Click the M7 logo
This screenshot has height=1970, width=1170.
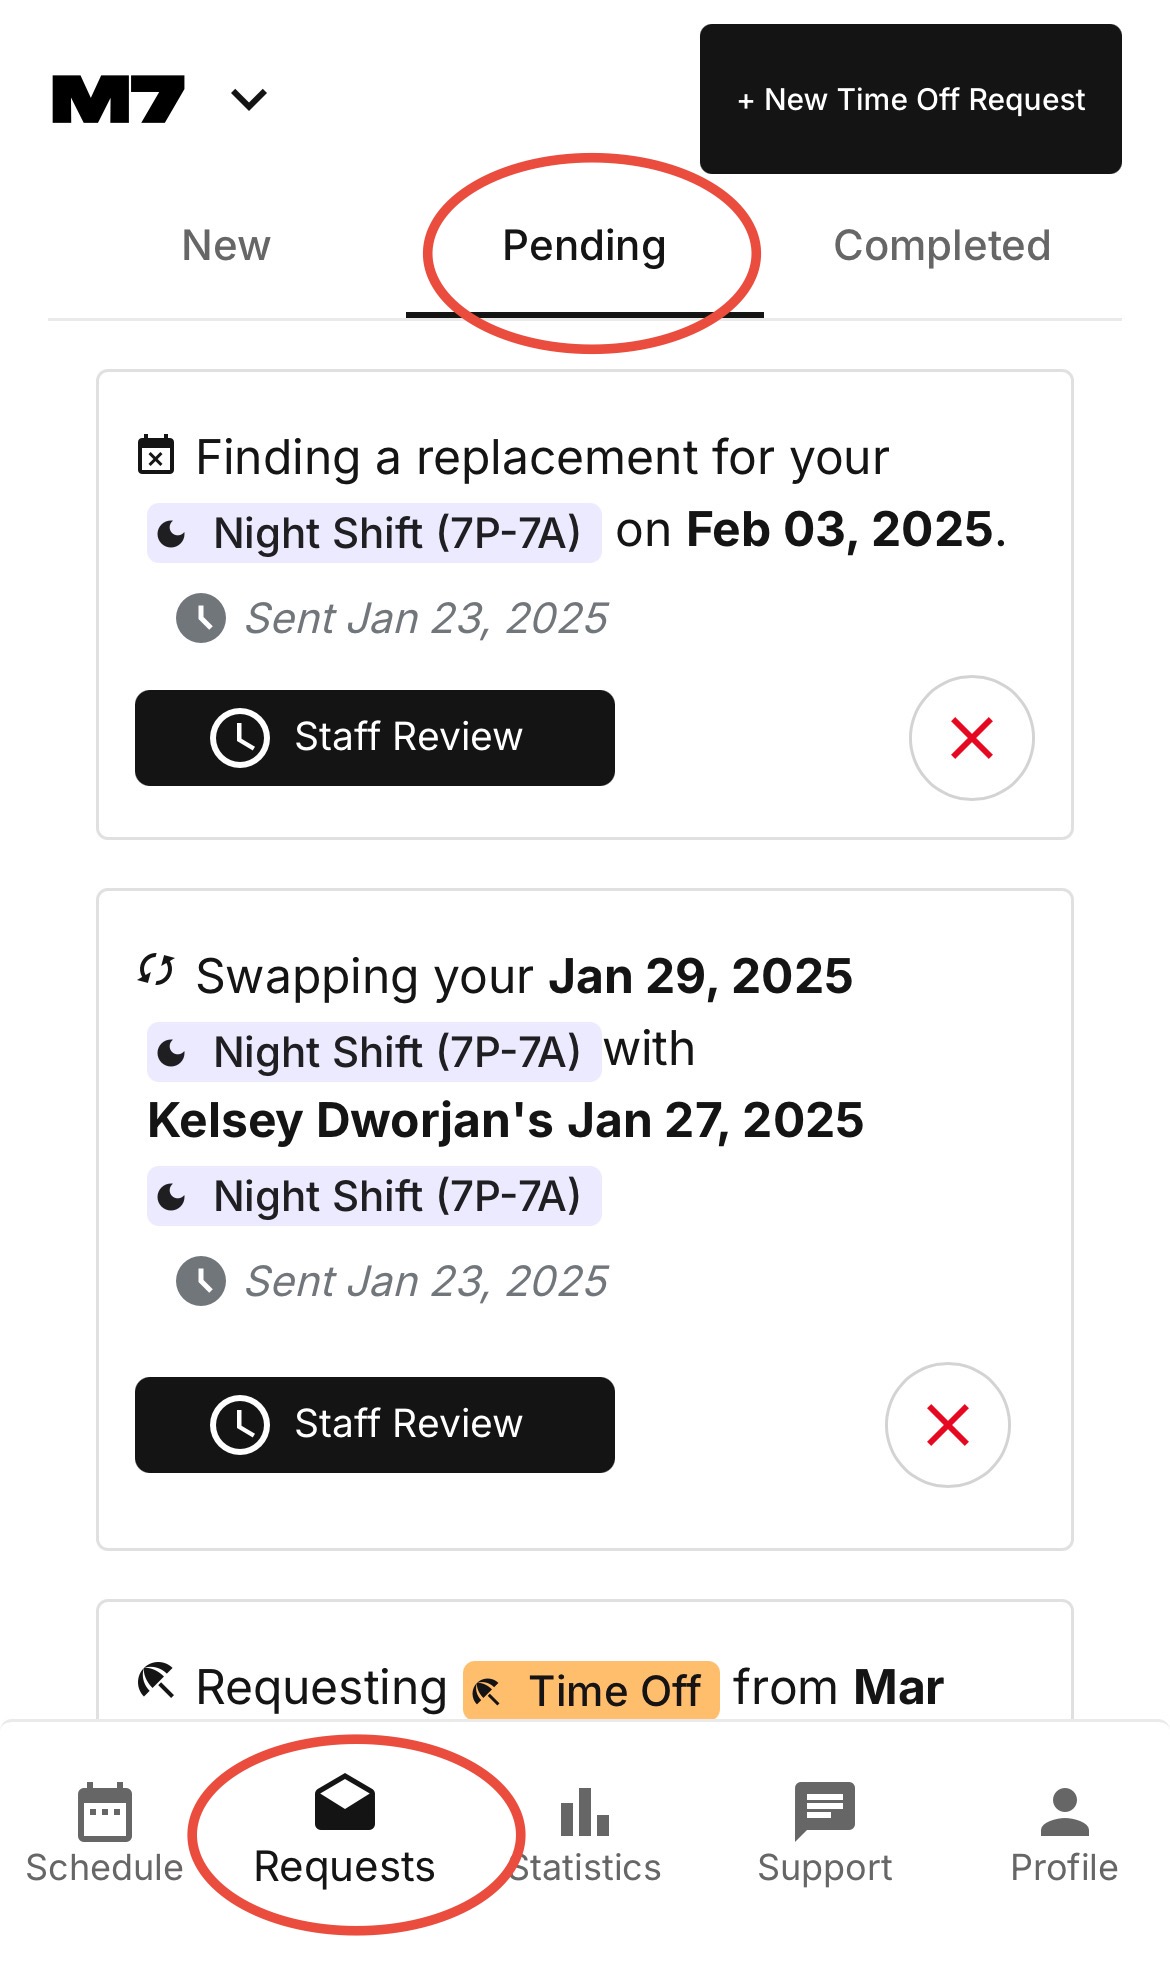(118, 100)
